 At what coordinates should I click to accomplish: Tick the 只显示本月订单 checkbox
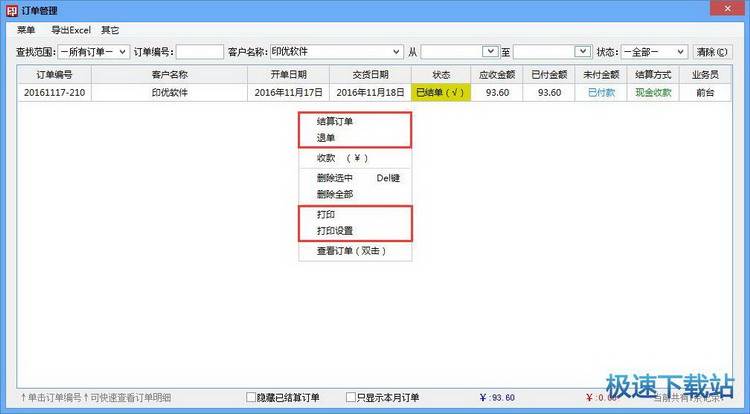pos(351,397)
